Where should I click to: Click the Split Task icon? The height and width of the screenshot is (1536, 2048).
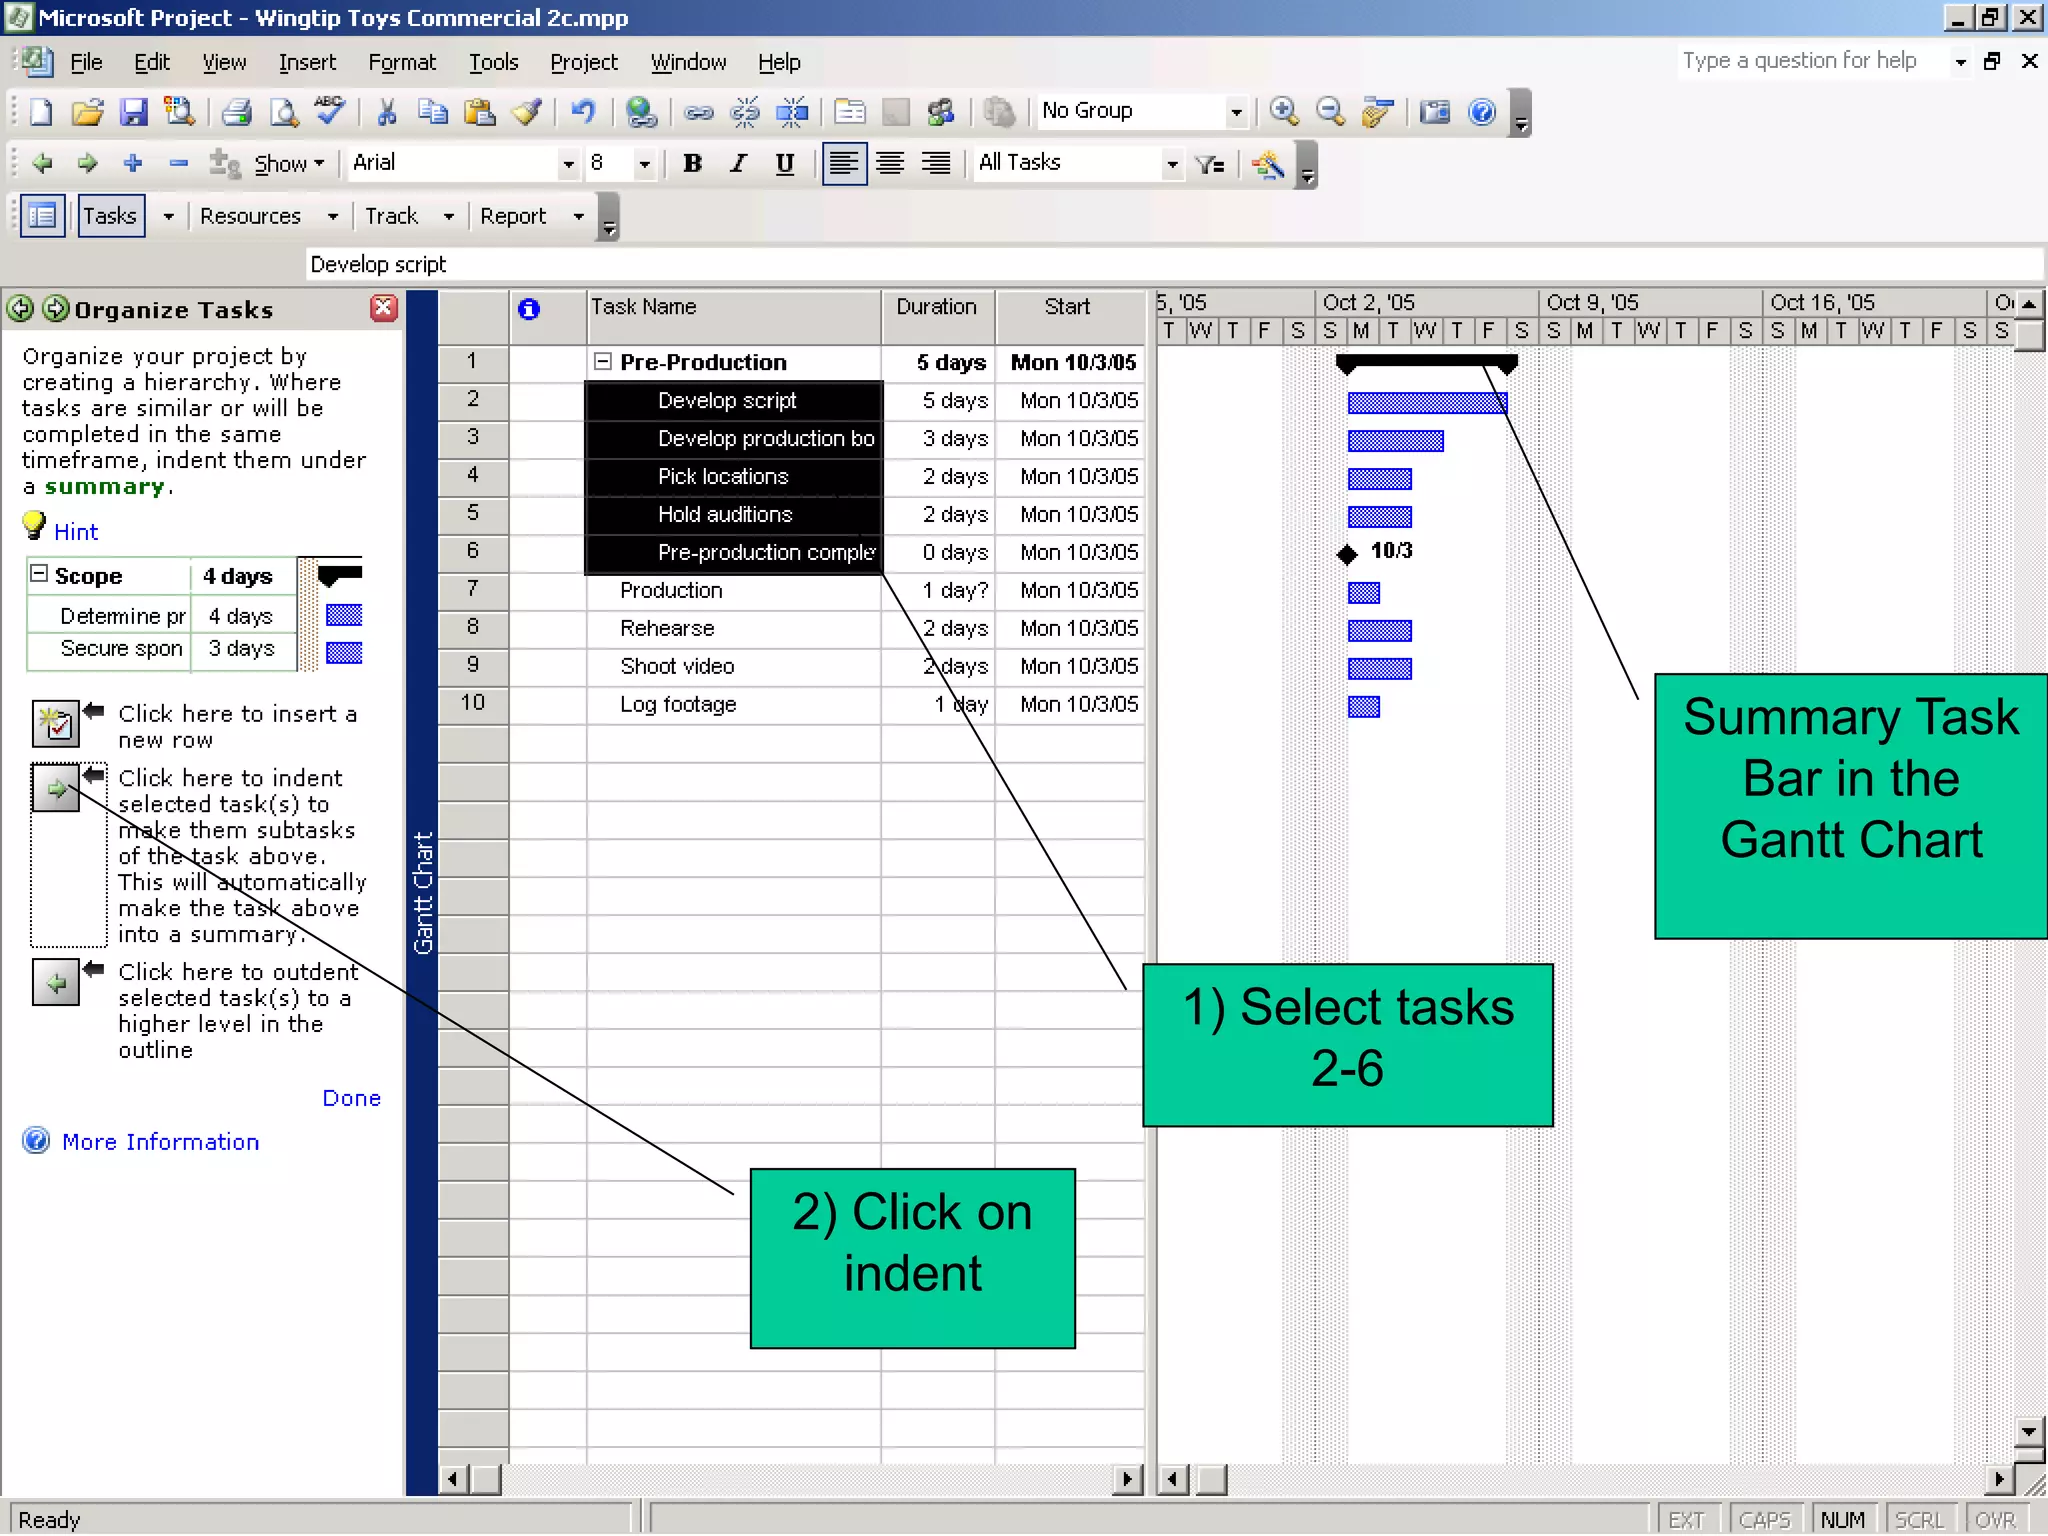pyautogui.click(x=792, y=112)
